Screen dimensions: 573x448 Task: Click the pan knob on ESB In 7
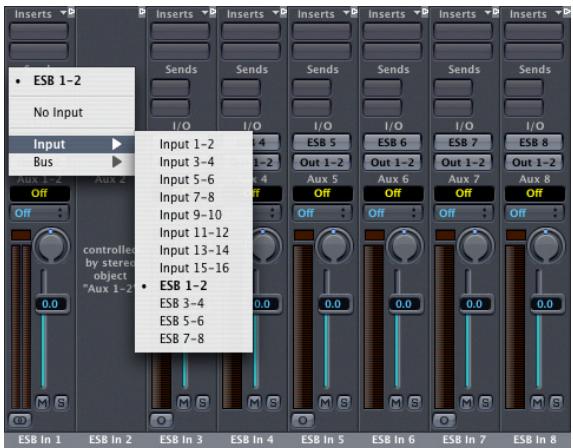point(475,245)
